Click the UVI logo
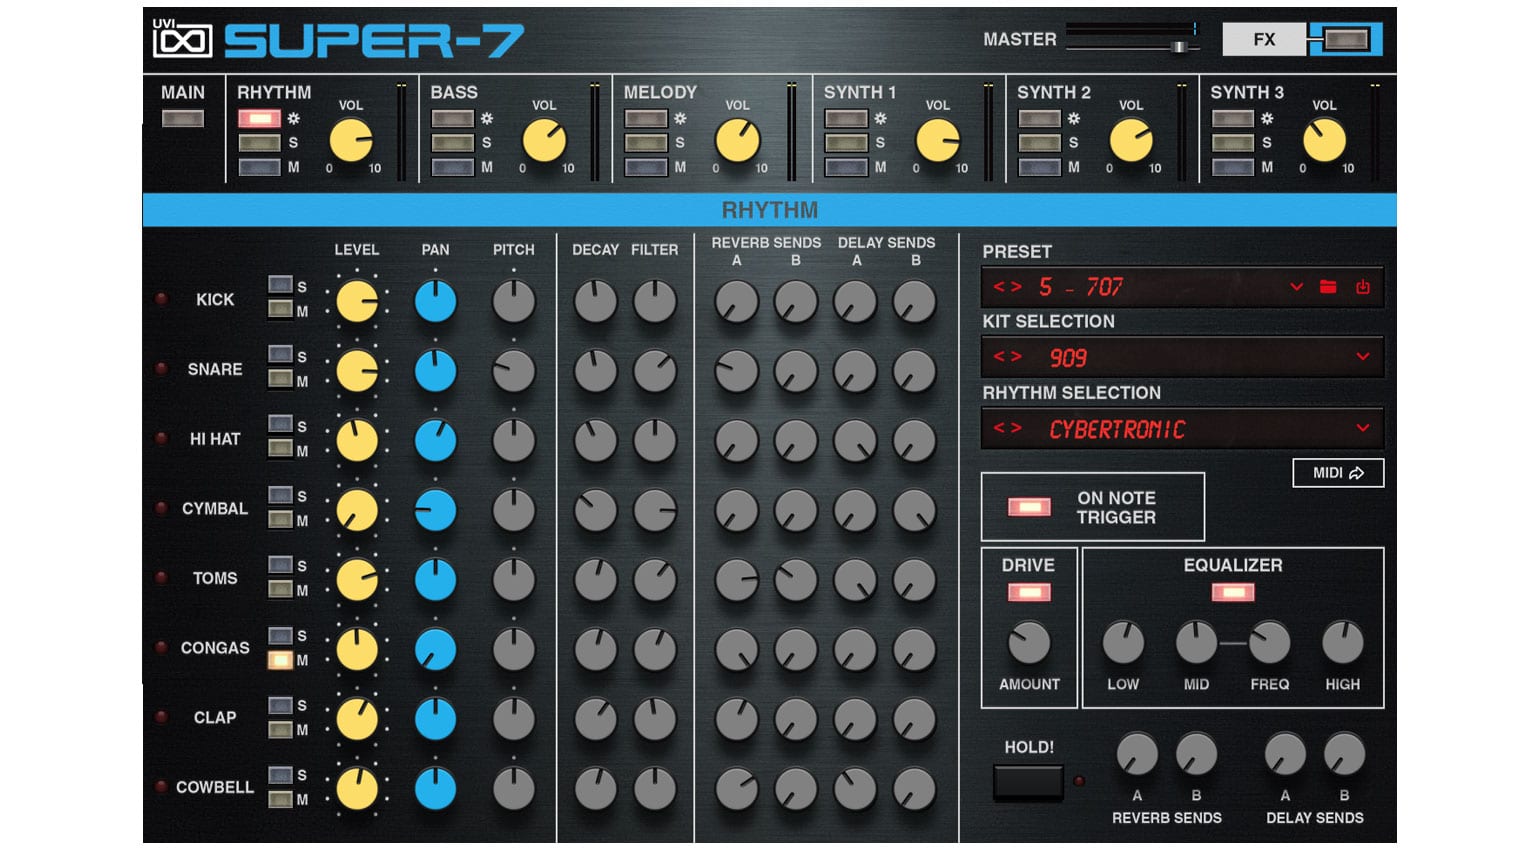 pyautogui.click(x=182, y=38)
